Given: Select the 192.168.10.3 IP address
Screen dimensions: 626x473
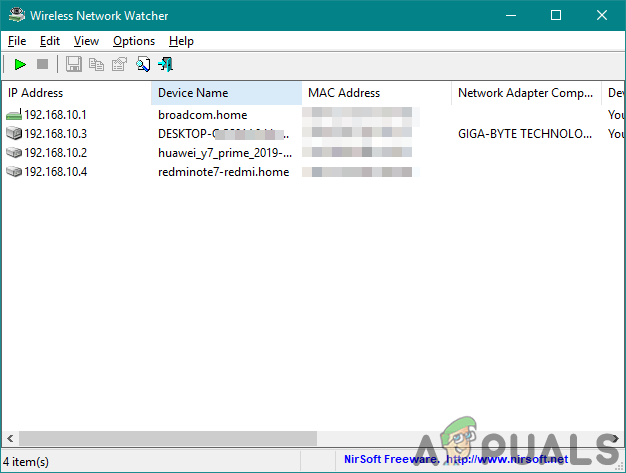Looking at the screenshot, I should (55, 134).
